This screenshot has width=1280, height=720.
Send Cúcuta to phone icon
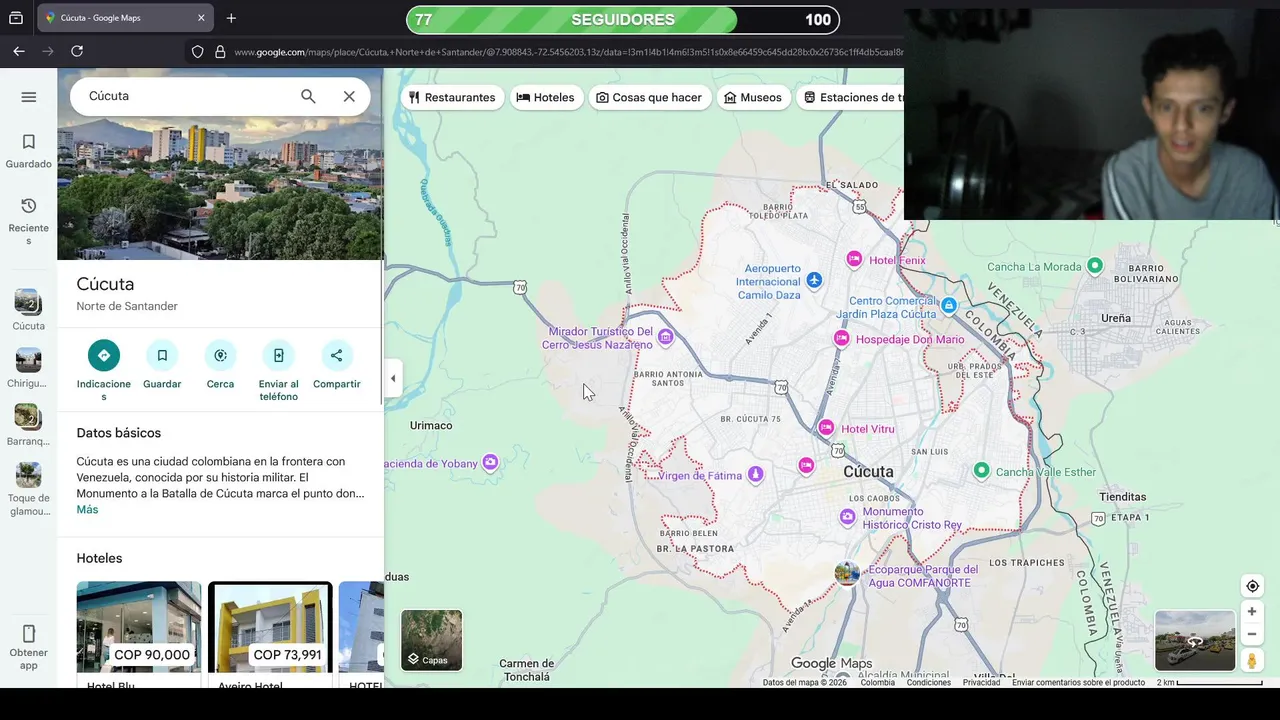(278, 355)
